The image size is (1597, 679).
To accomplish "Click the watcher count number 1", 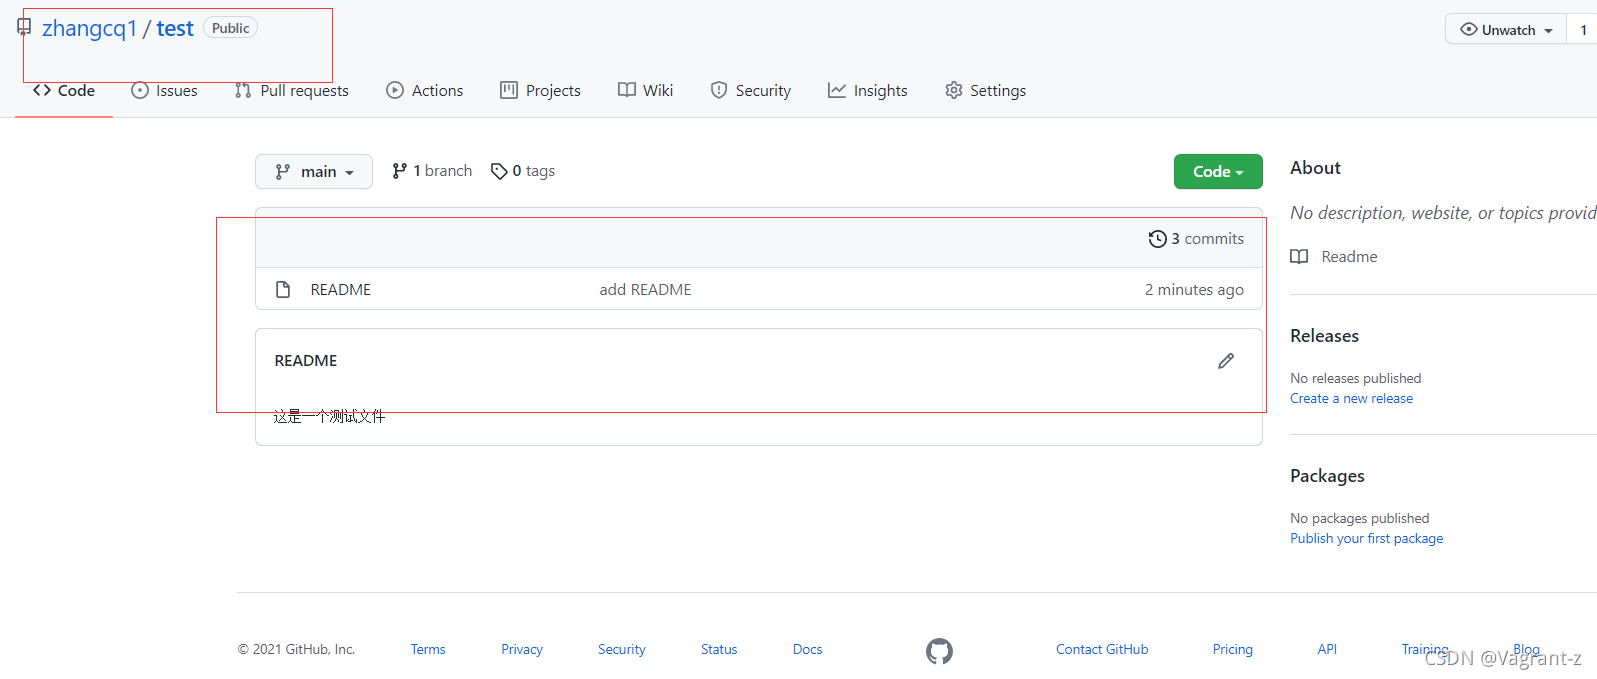I will point(1583,30).
